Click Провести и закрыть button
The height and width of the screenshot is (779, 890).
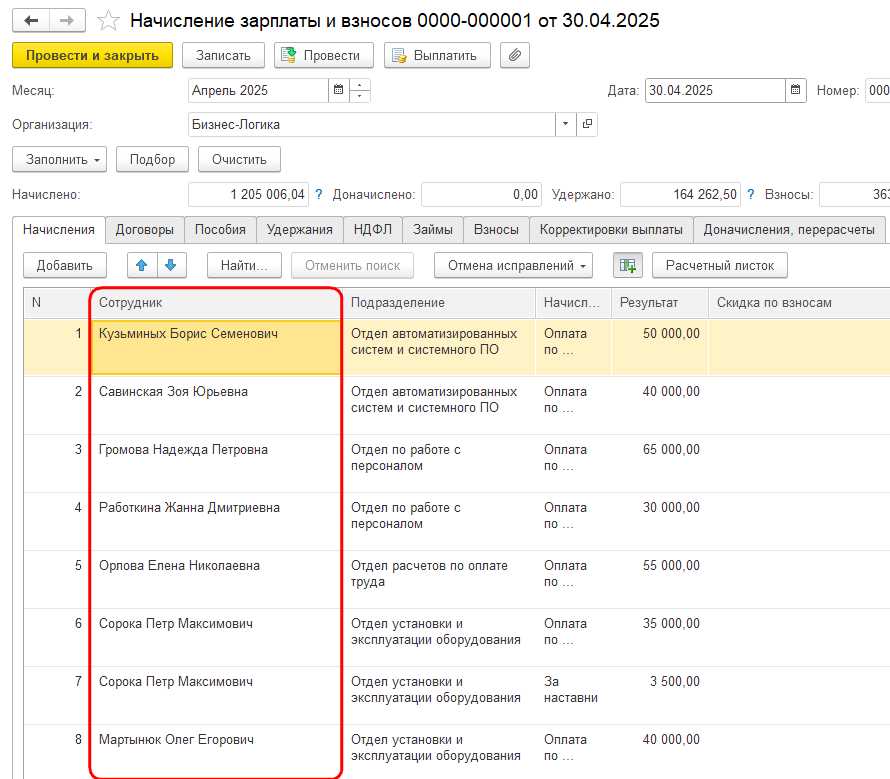tap(93, 55)
